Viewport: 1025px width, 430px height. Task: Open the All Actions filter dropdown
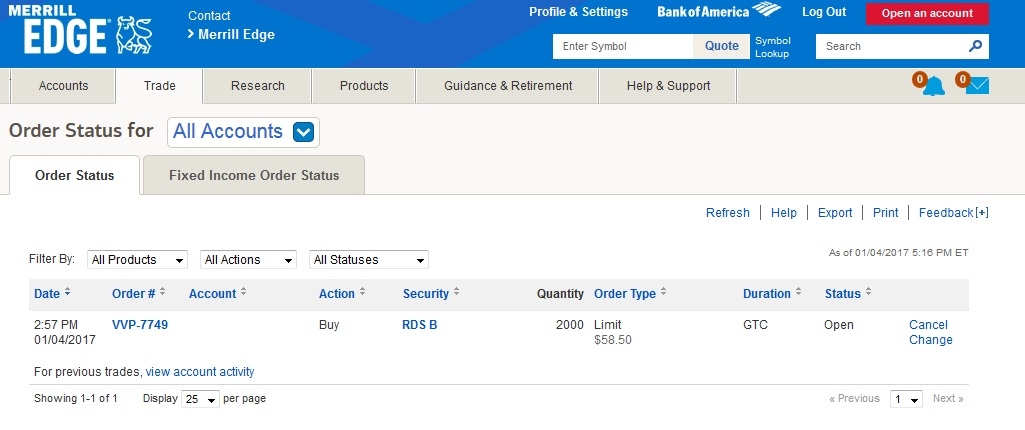pos(248,260)
